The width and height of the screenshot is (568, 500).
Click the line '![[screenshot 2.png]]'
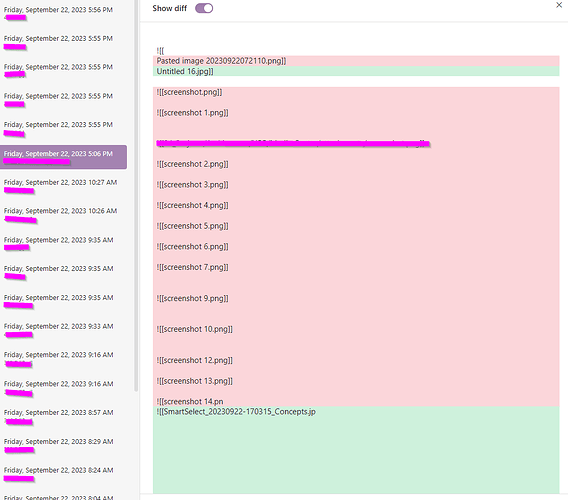click(x=192, y=164)
